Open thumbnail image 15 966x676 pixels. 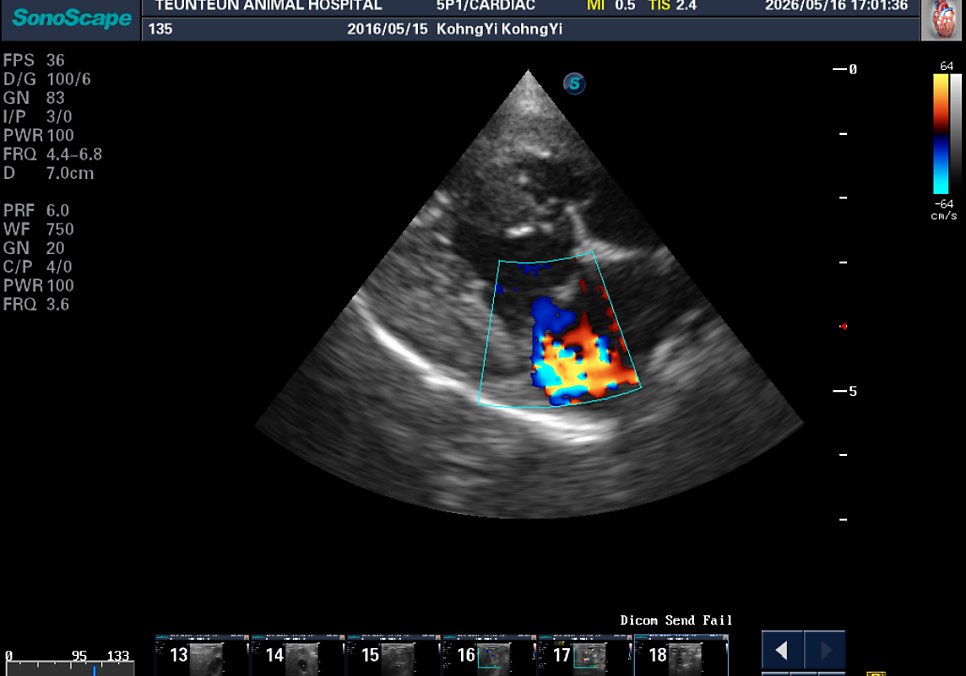click(x=393, y=655)
